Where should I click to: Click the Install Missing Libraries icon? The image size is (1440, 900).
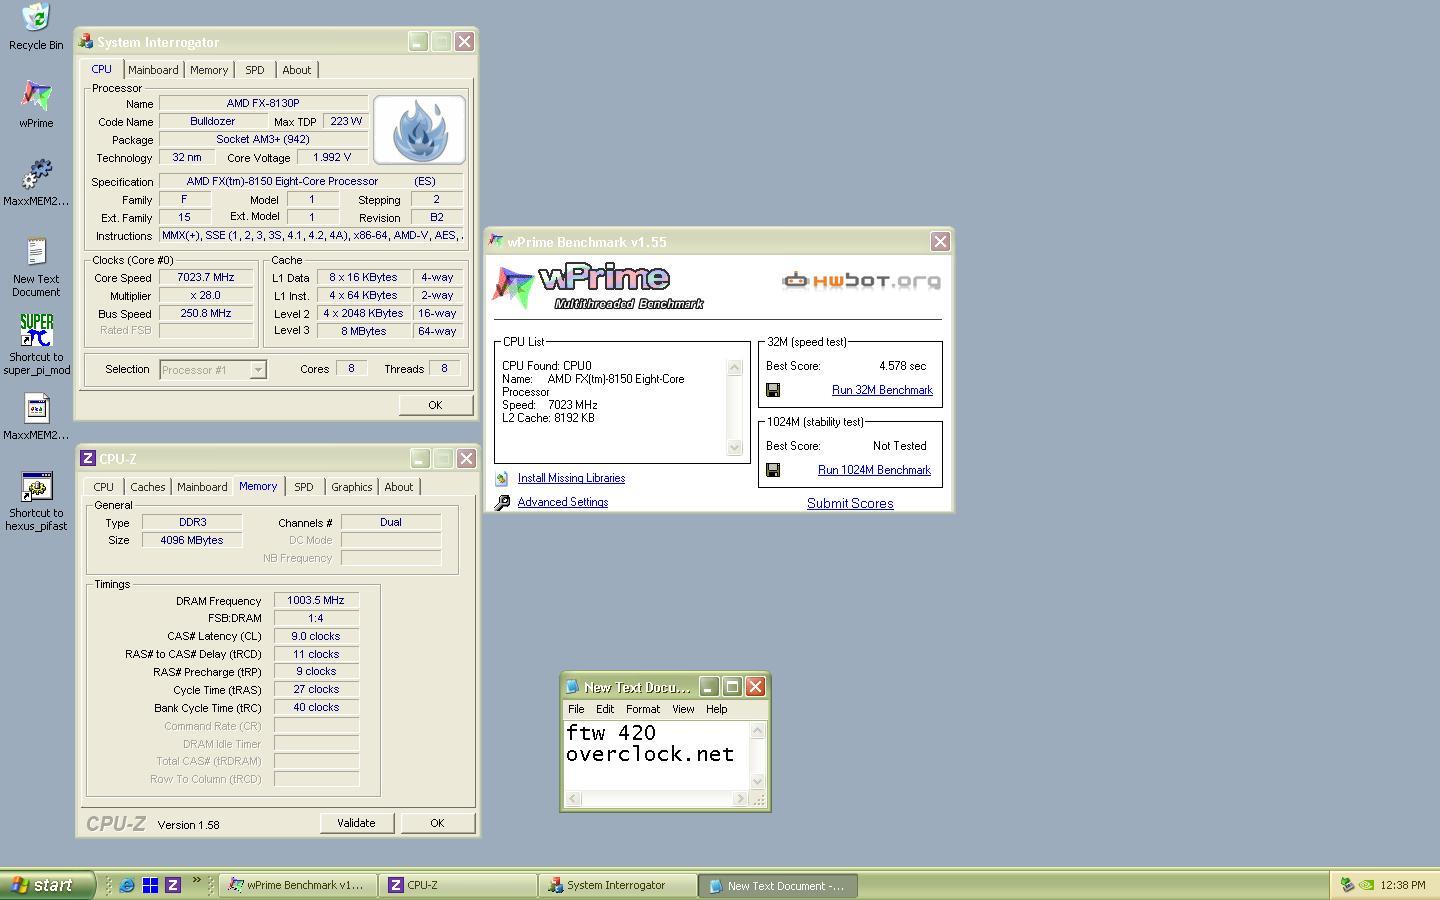point(502,478)
